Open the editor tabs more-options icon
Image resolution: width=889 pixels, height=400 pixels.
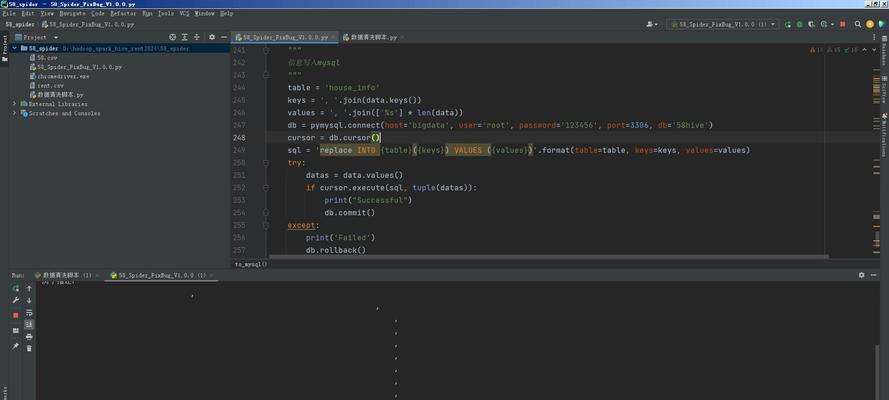pyautogui.click(x=876, y=37)
